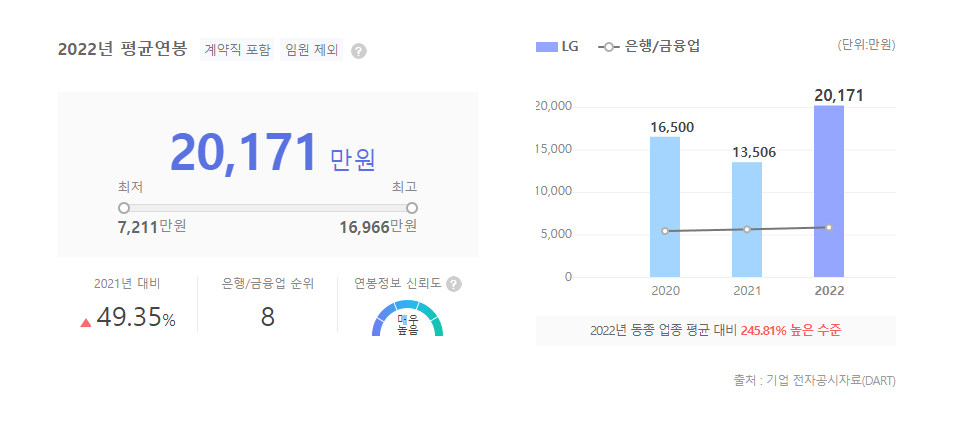Click the 은행/금융업 legend label

click(x=663, y=46)
